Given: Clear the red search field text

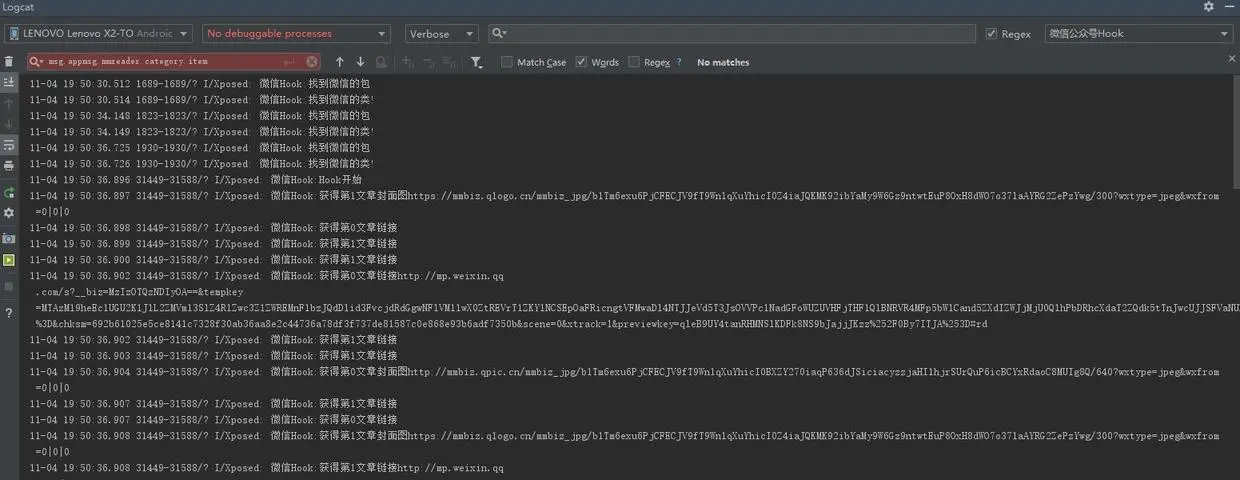Looking at the screenshot, I should click(x=312, y=62).
